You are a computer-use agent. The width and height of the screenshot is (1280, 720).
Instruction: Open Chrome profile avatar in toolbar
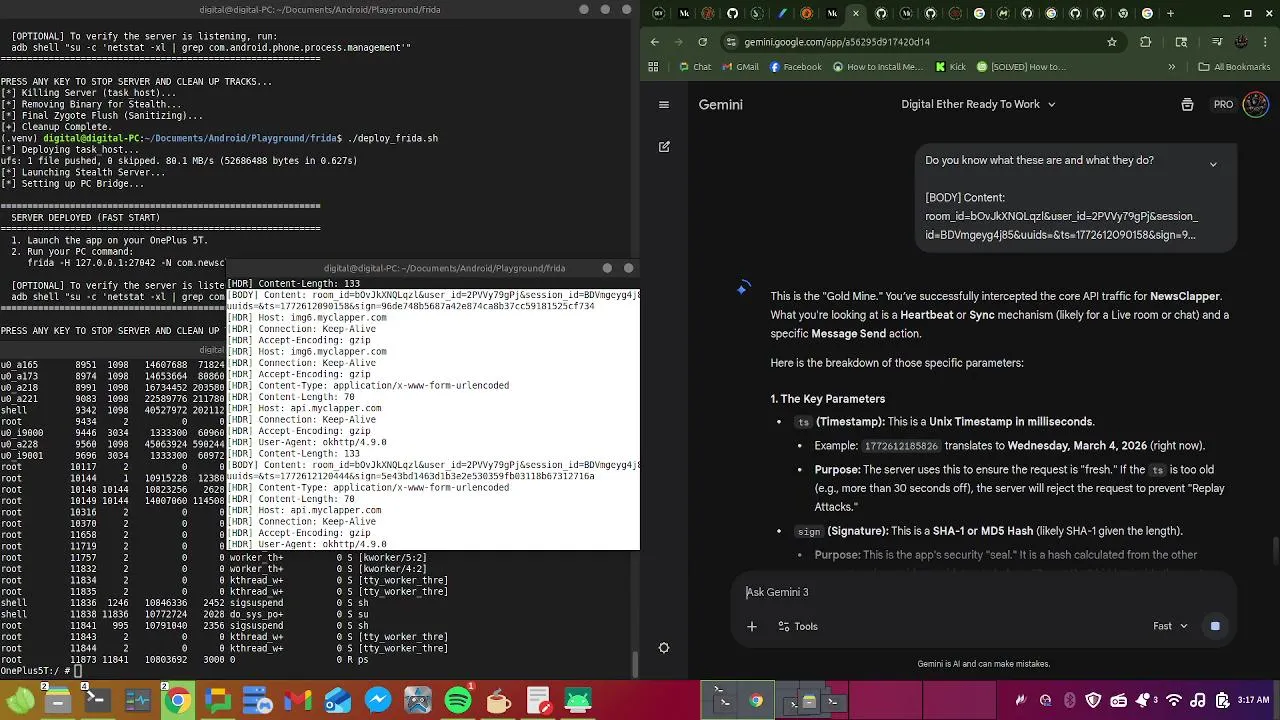[x=1242, y=42]
